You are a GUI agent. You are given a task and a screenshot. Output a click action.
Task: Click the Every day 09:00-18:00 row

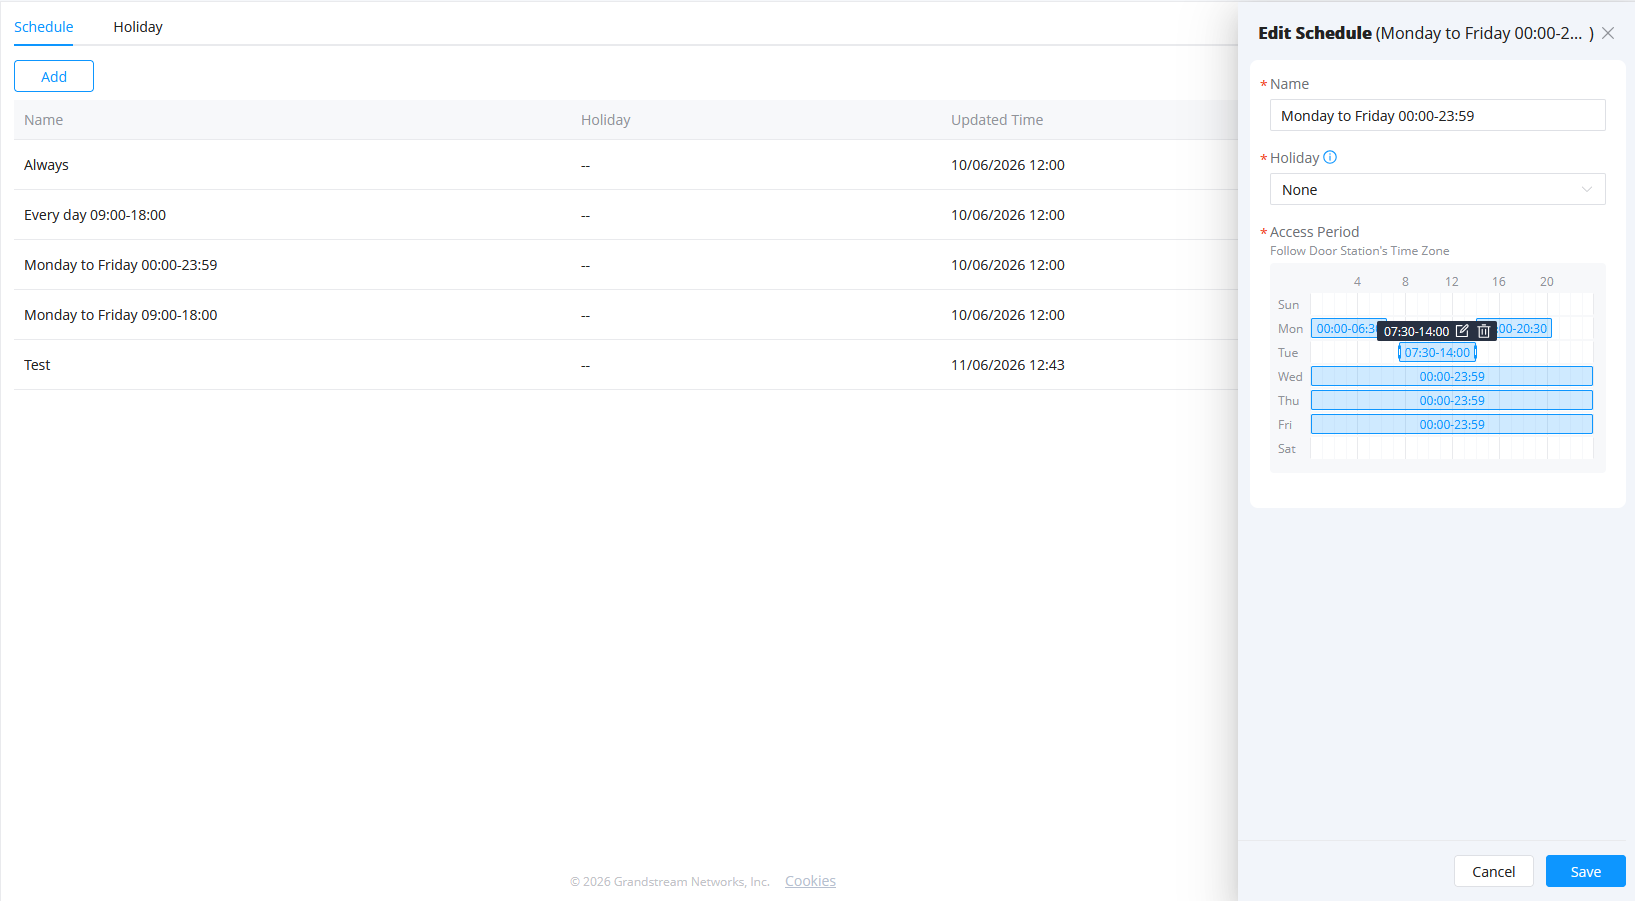tap(625, 215)
